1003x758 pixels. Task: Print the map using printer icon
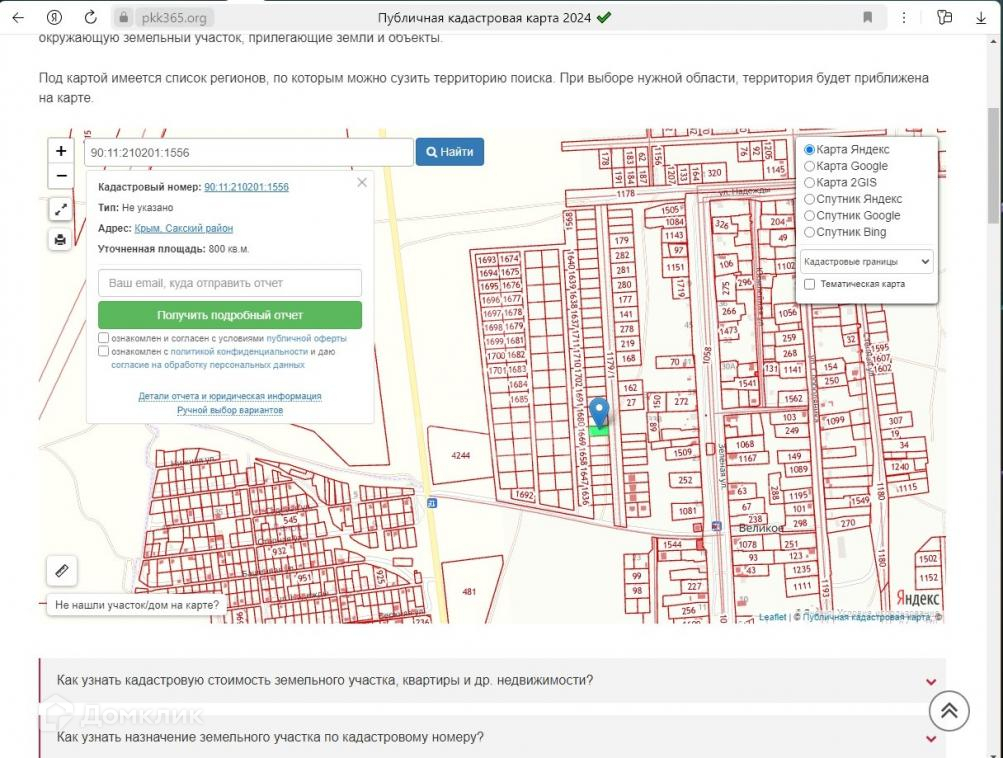tap(61, 240)
